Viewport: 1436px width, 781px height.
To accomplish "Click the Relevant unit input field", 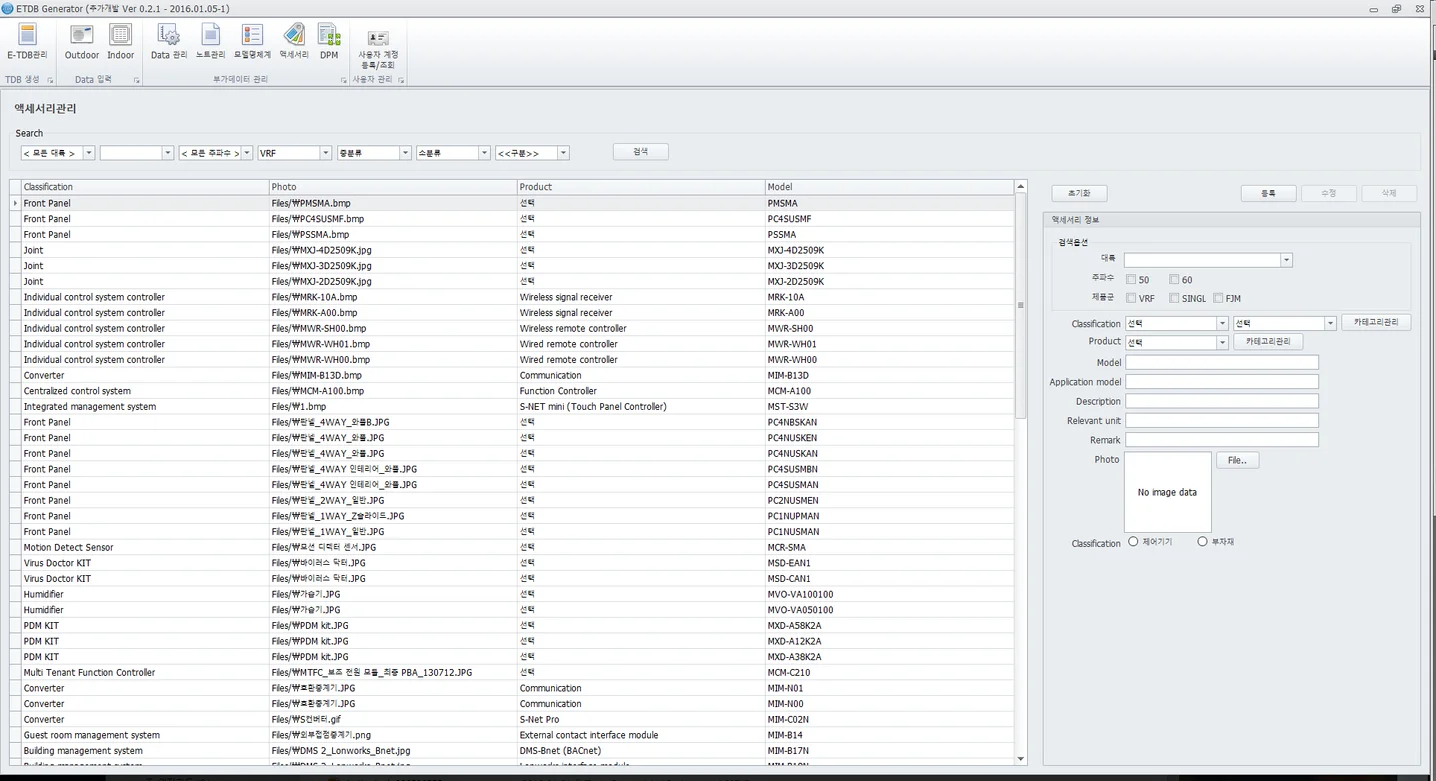I will (1222, 420).
